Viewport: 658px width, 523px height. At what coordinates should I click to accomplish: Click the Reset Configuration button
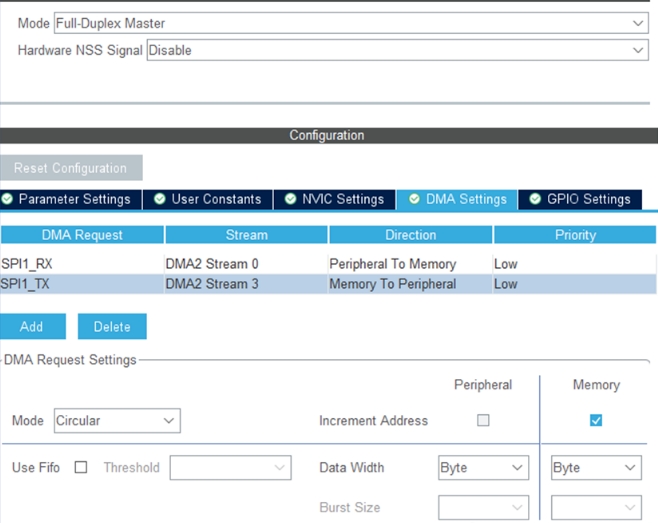71,168
